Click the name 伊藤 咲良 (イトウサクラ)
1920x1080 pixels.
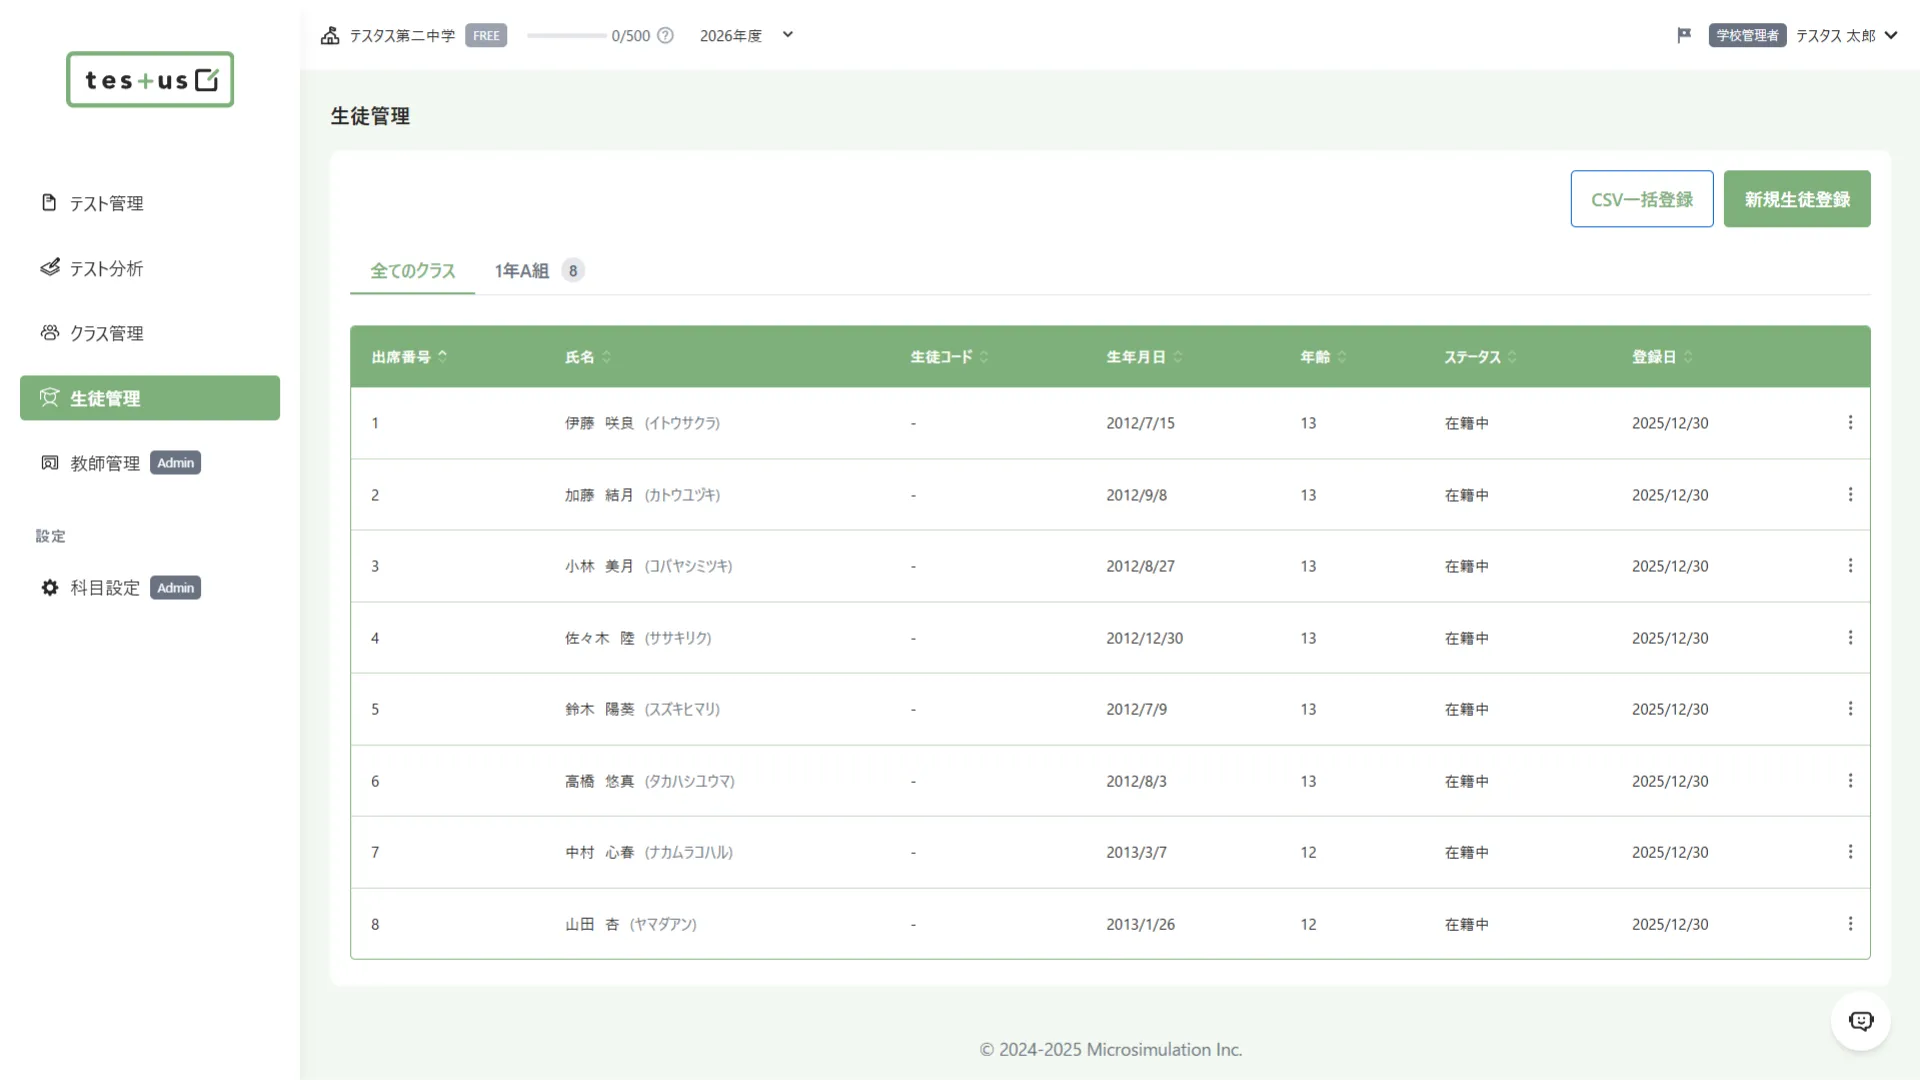[642, 423]
